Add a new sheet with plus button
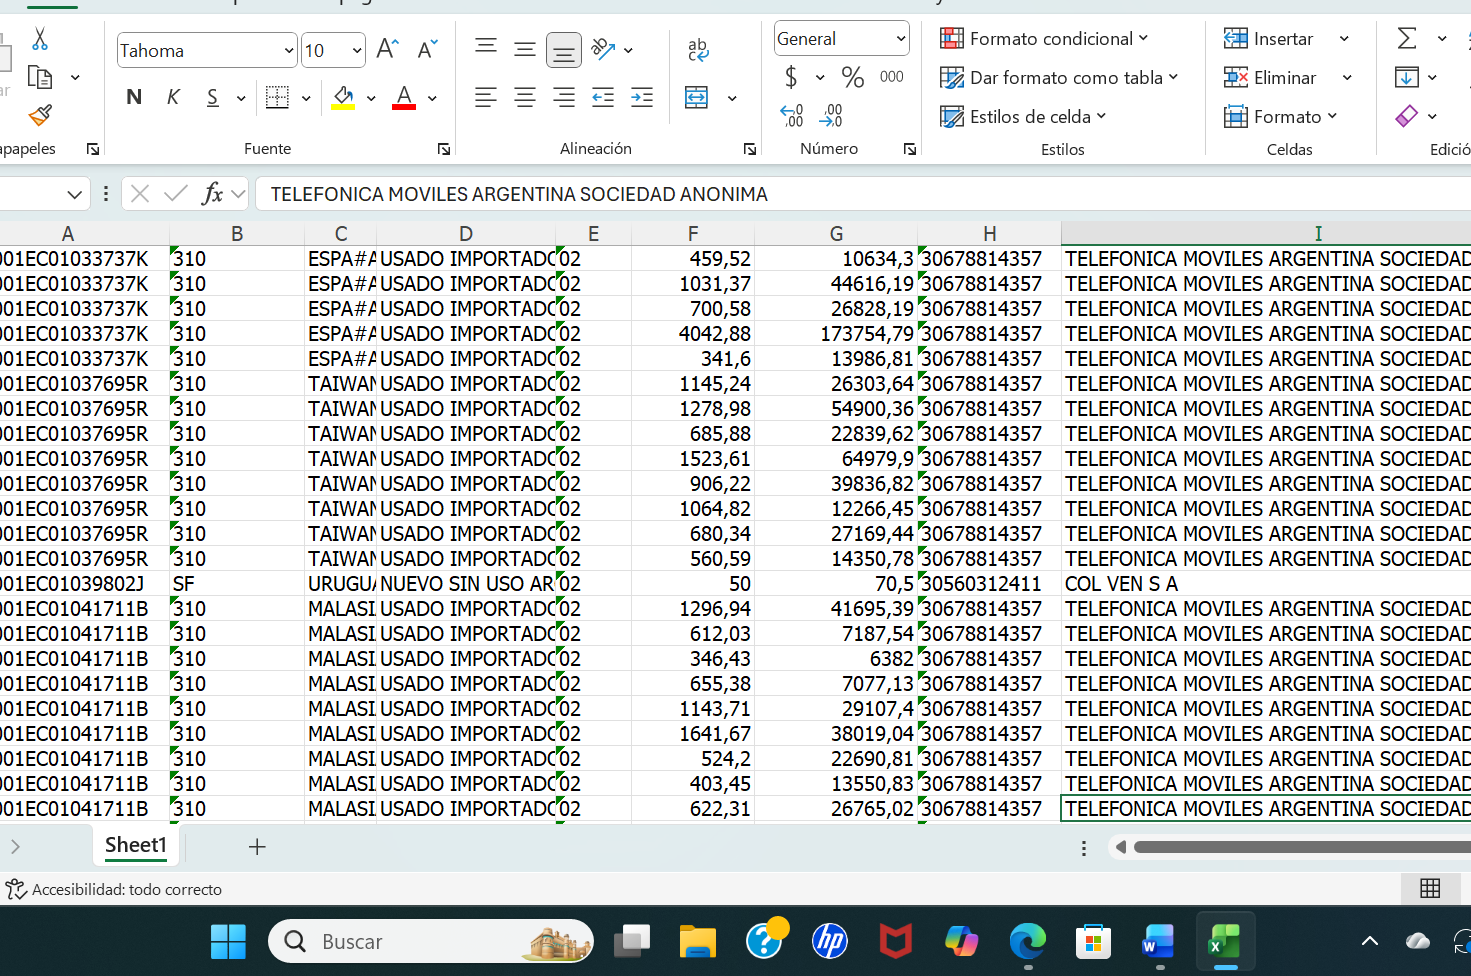1471x976 pixels. (257, 847)
